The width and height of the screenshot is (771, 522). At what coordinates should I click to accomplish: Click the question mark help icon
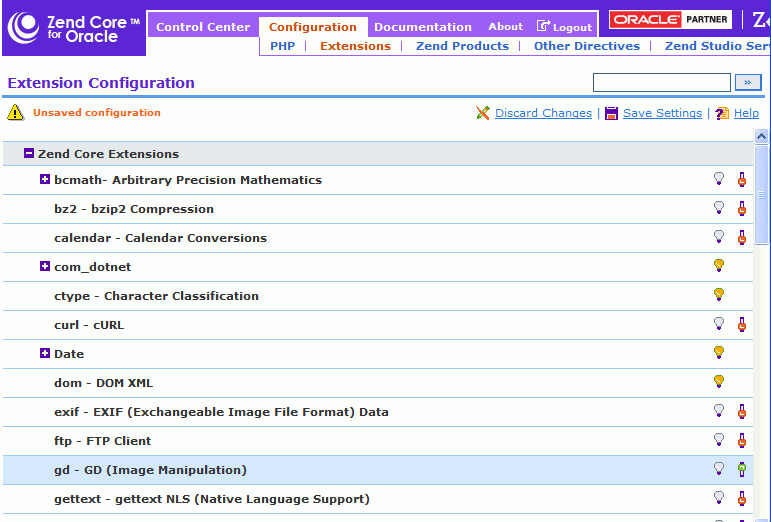tap(722, 114)
